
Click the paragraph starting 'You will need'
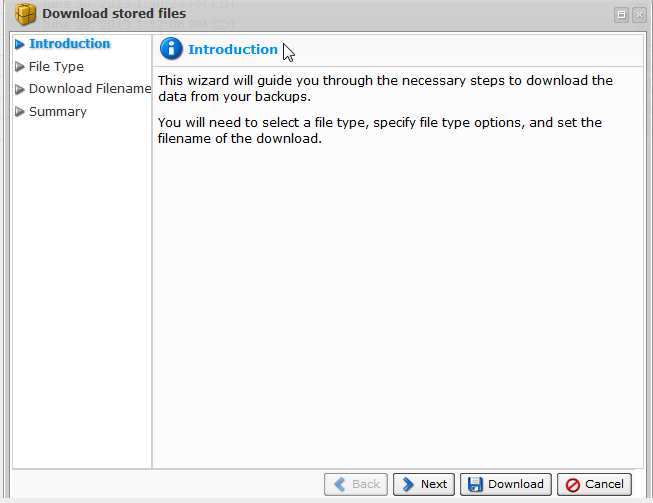click(x=380, y=131)
